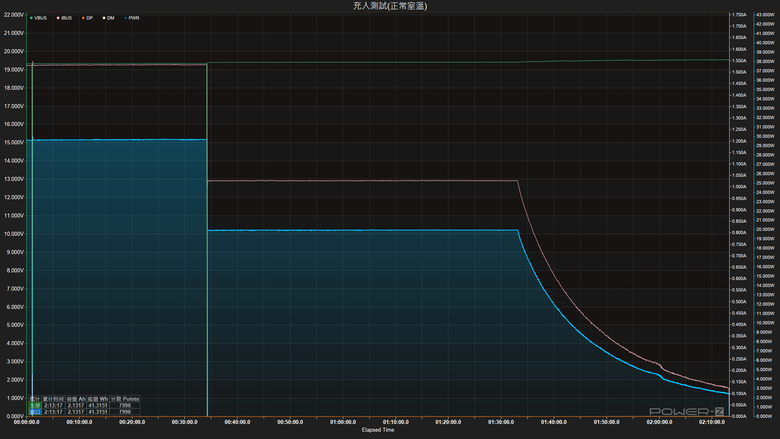Click 2:13:17 in the 窗口 row

[x=53, y=412]
